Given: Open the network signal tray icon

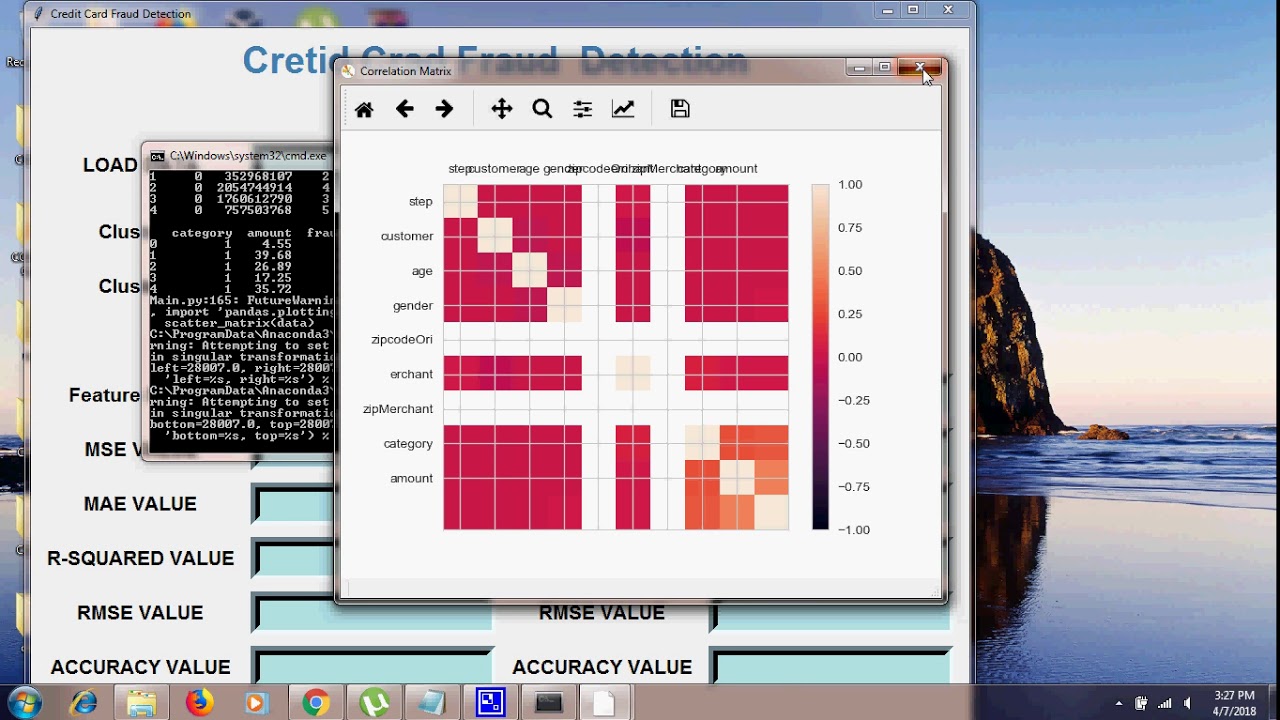Looking at the screenshot, I should pyautogui.click(x=1164, y=704).
